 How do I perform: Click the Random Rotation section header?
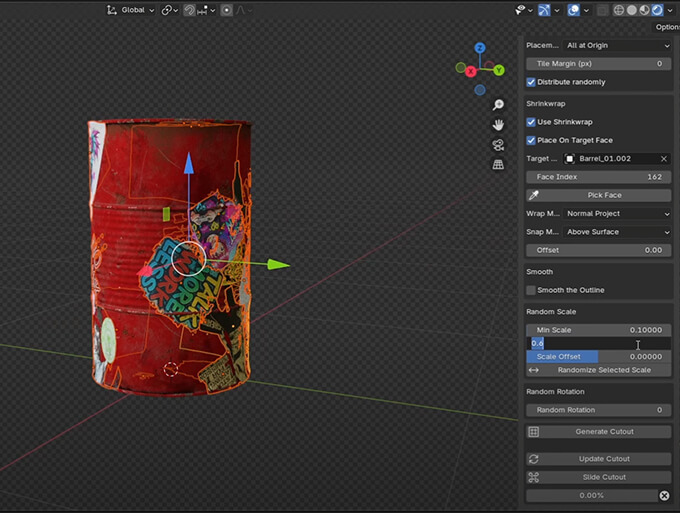[x=556, y=392]
